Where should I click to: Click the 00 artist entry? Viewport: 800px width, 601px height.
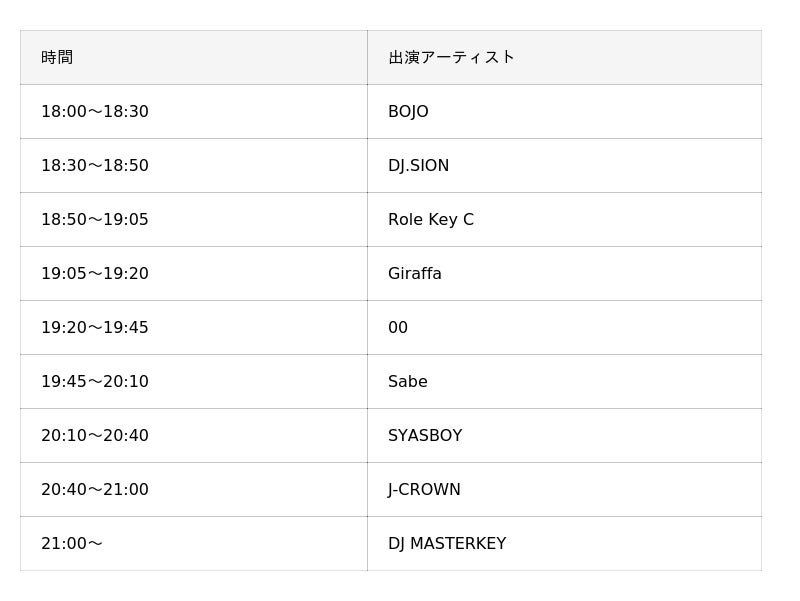click(x=398, y=328)
